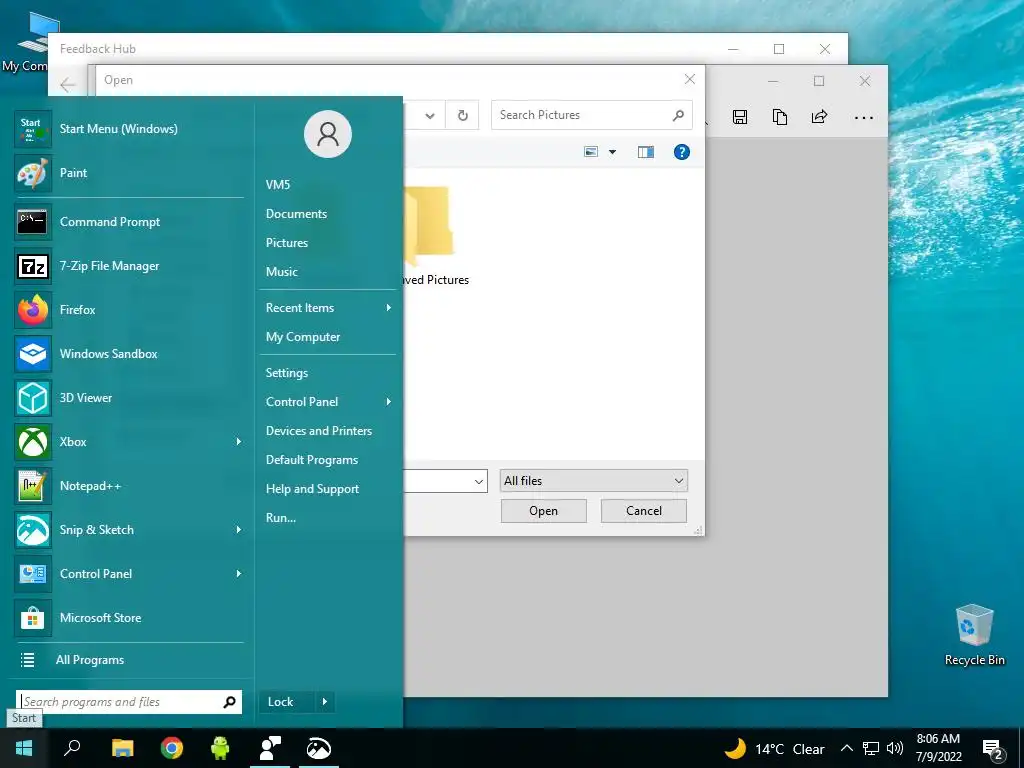Image resolution: width=1024 pixels, height=768 pixels.
Task: Expand the Recent Items submenu
Action: (x=328, y=308)
